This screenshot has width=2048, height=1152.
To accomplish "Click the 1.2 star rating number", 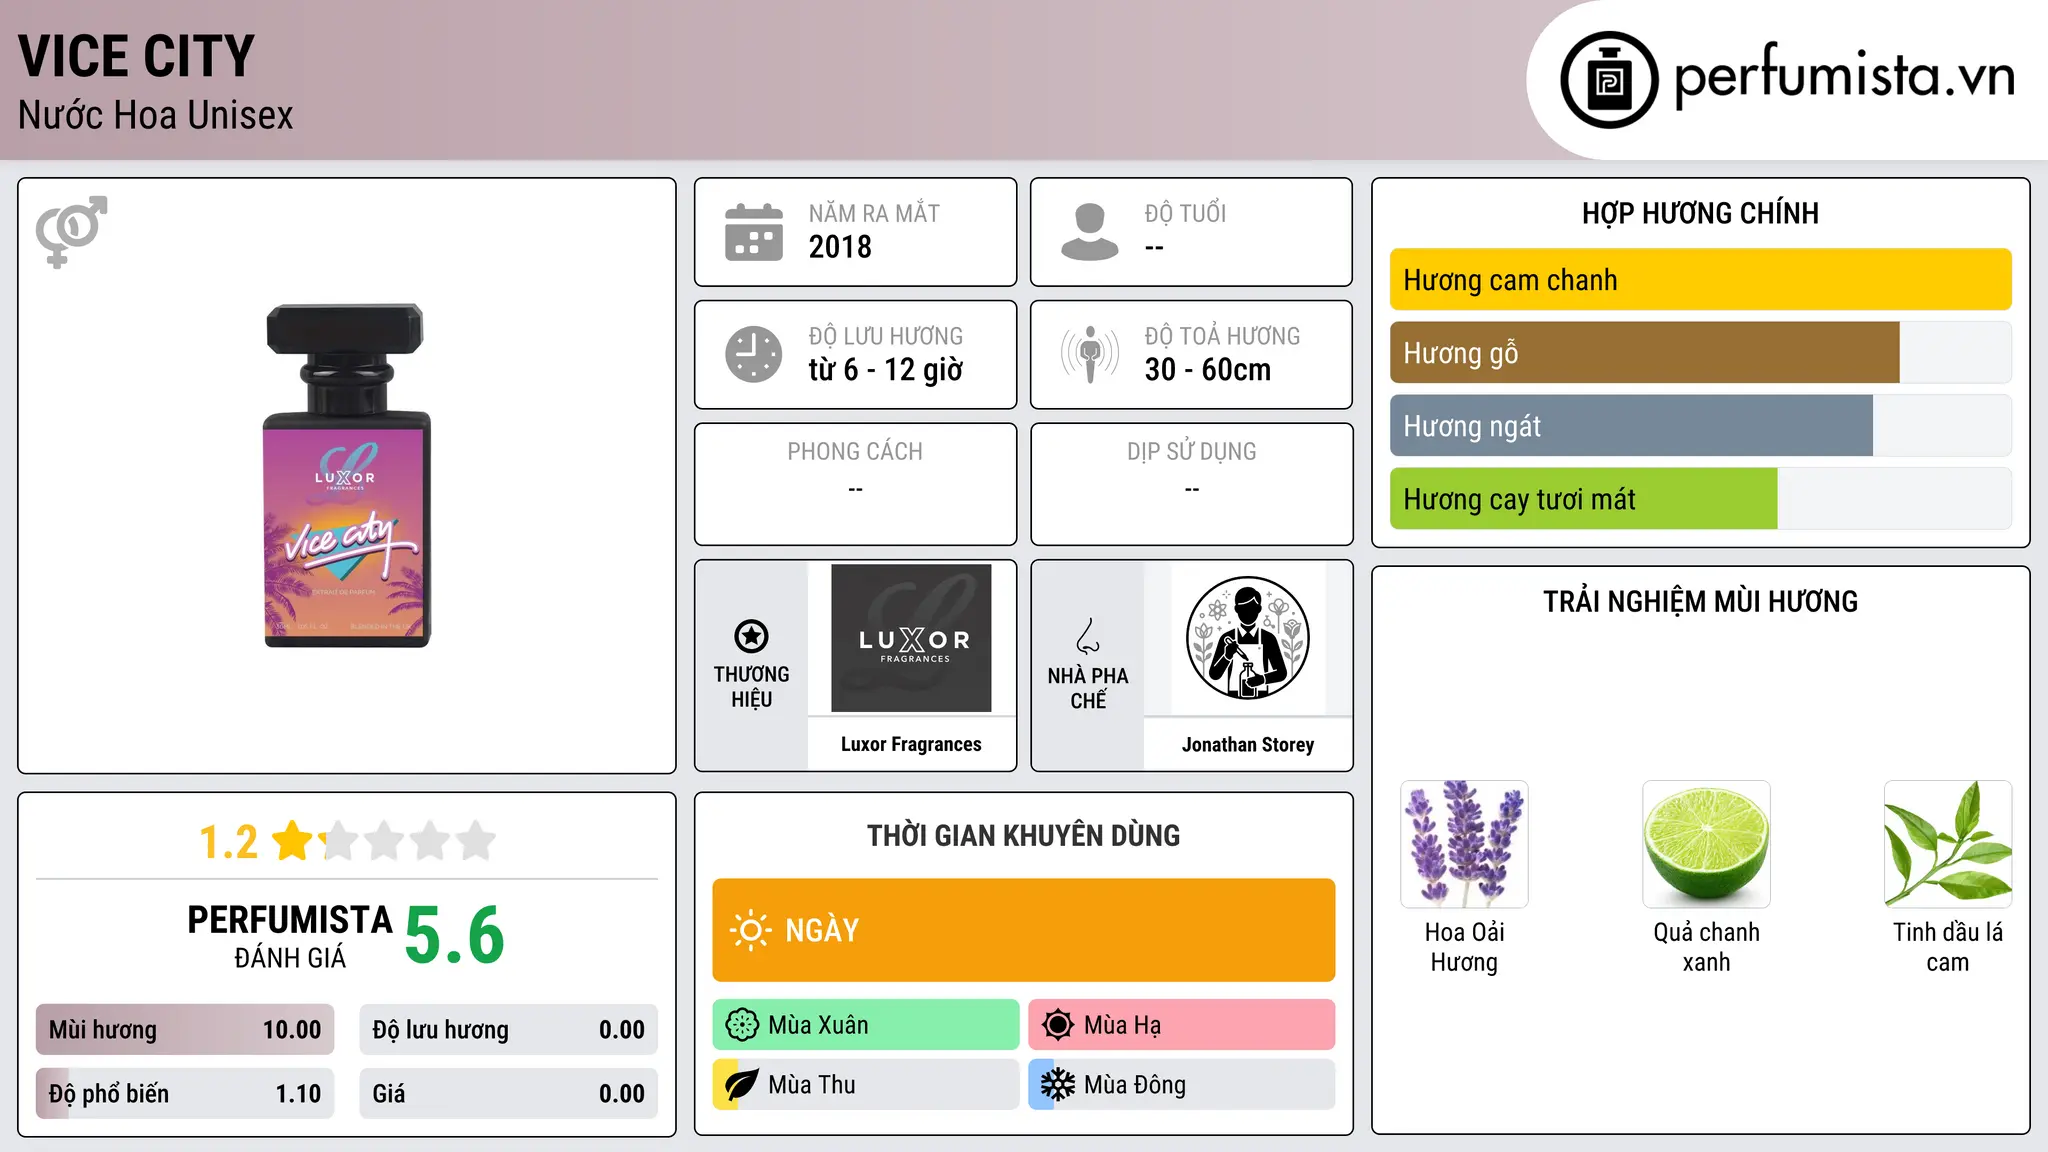I will click(x=228, y=842).
